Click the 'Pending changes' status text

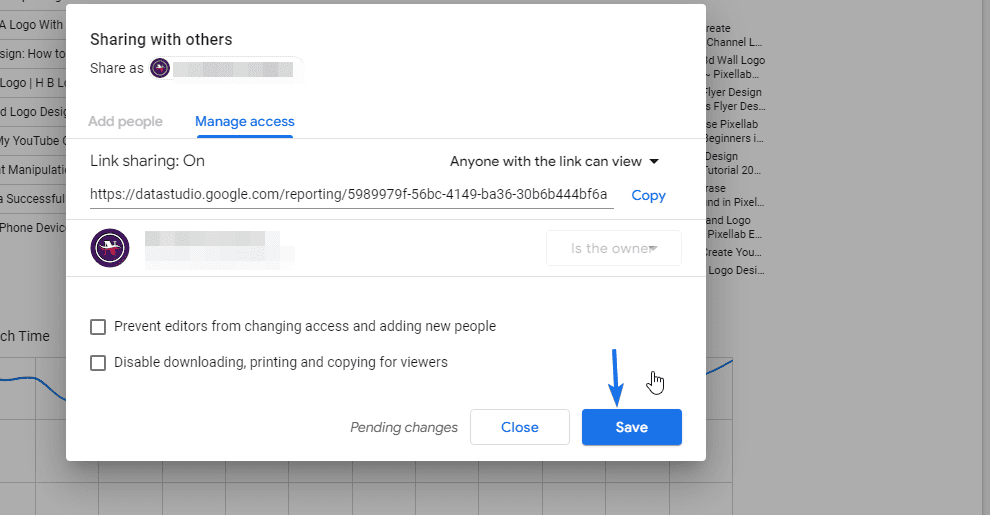point(404,427)
